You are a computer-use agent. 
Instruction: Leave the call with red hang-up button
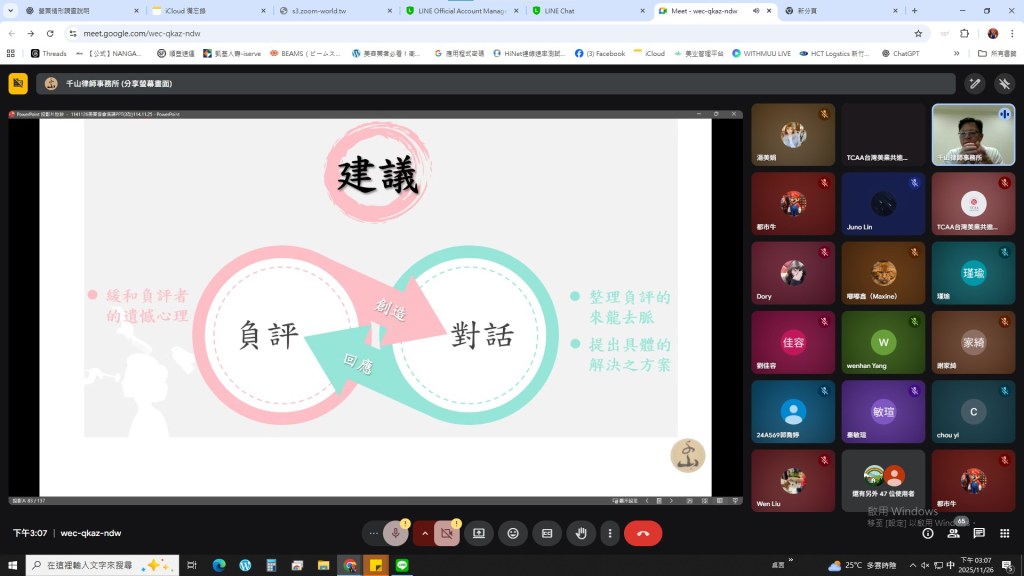(642, 533)
